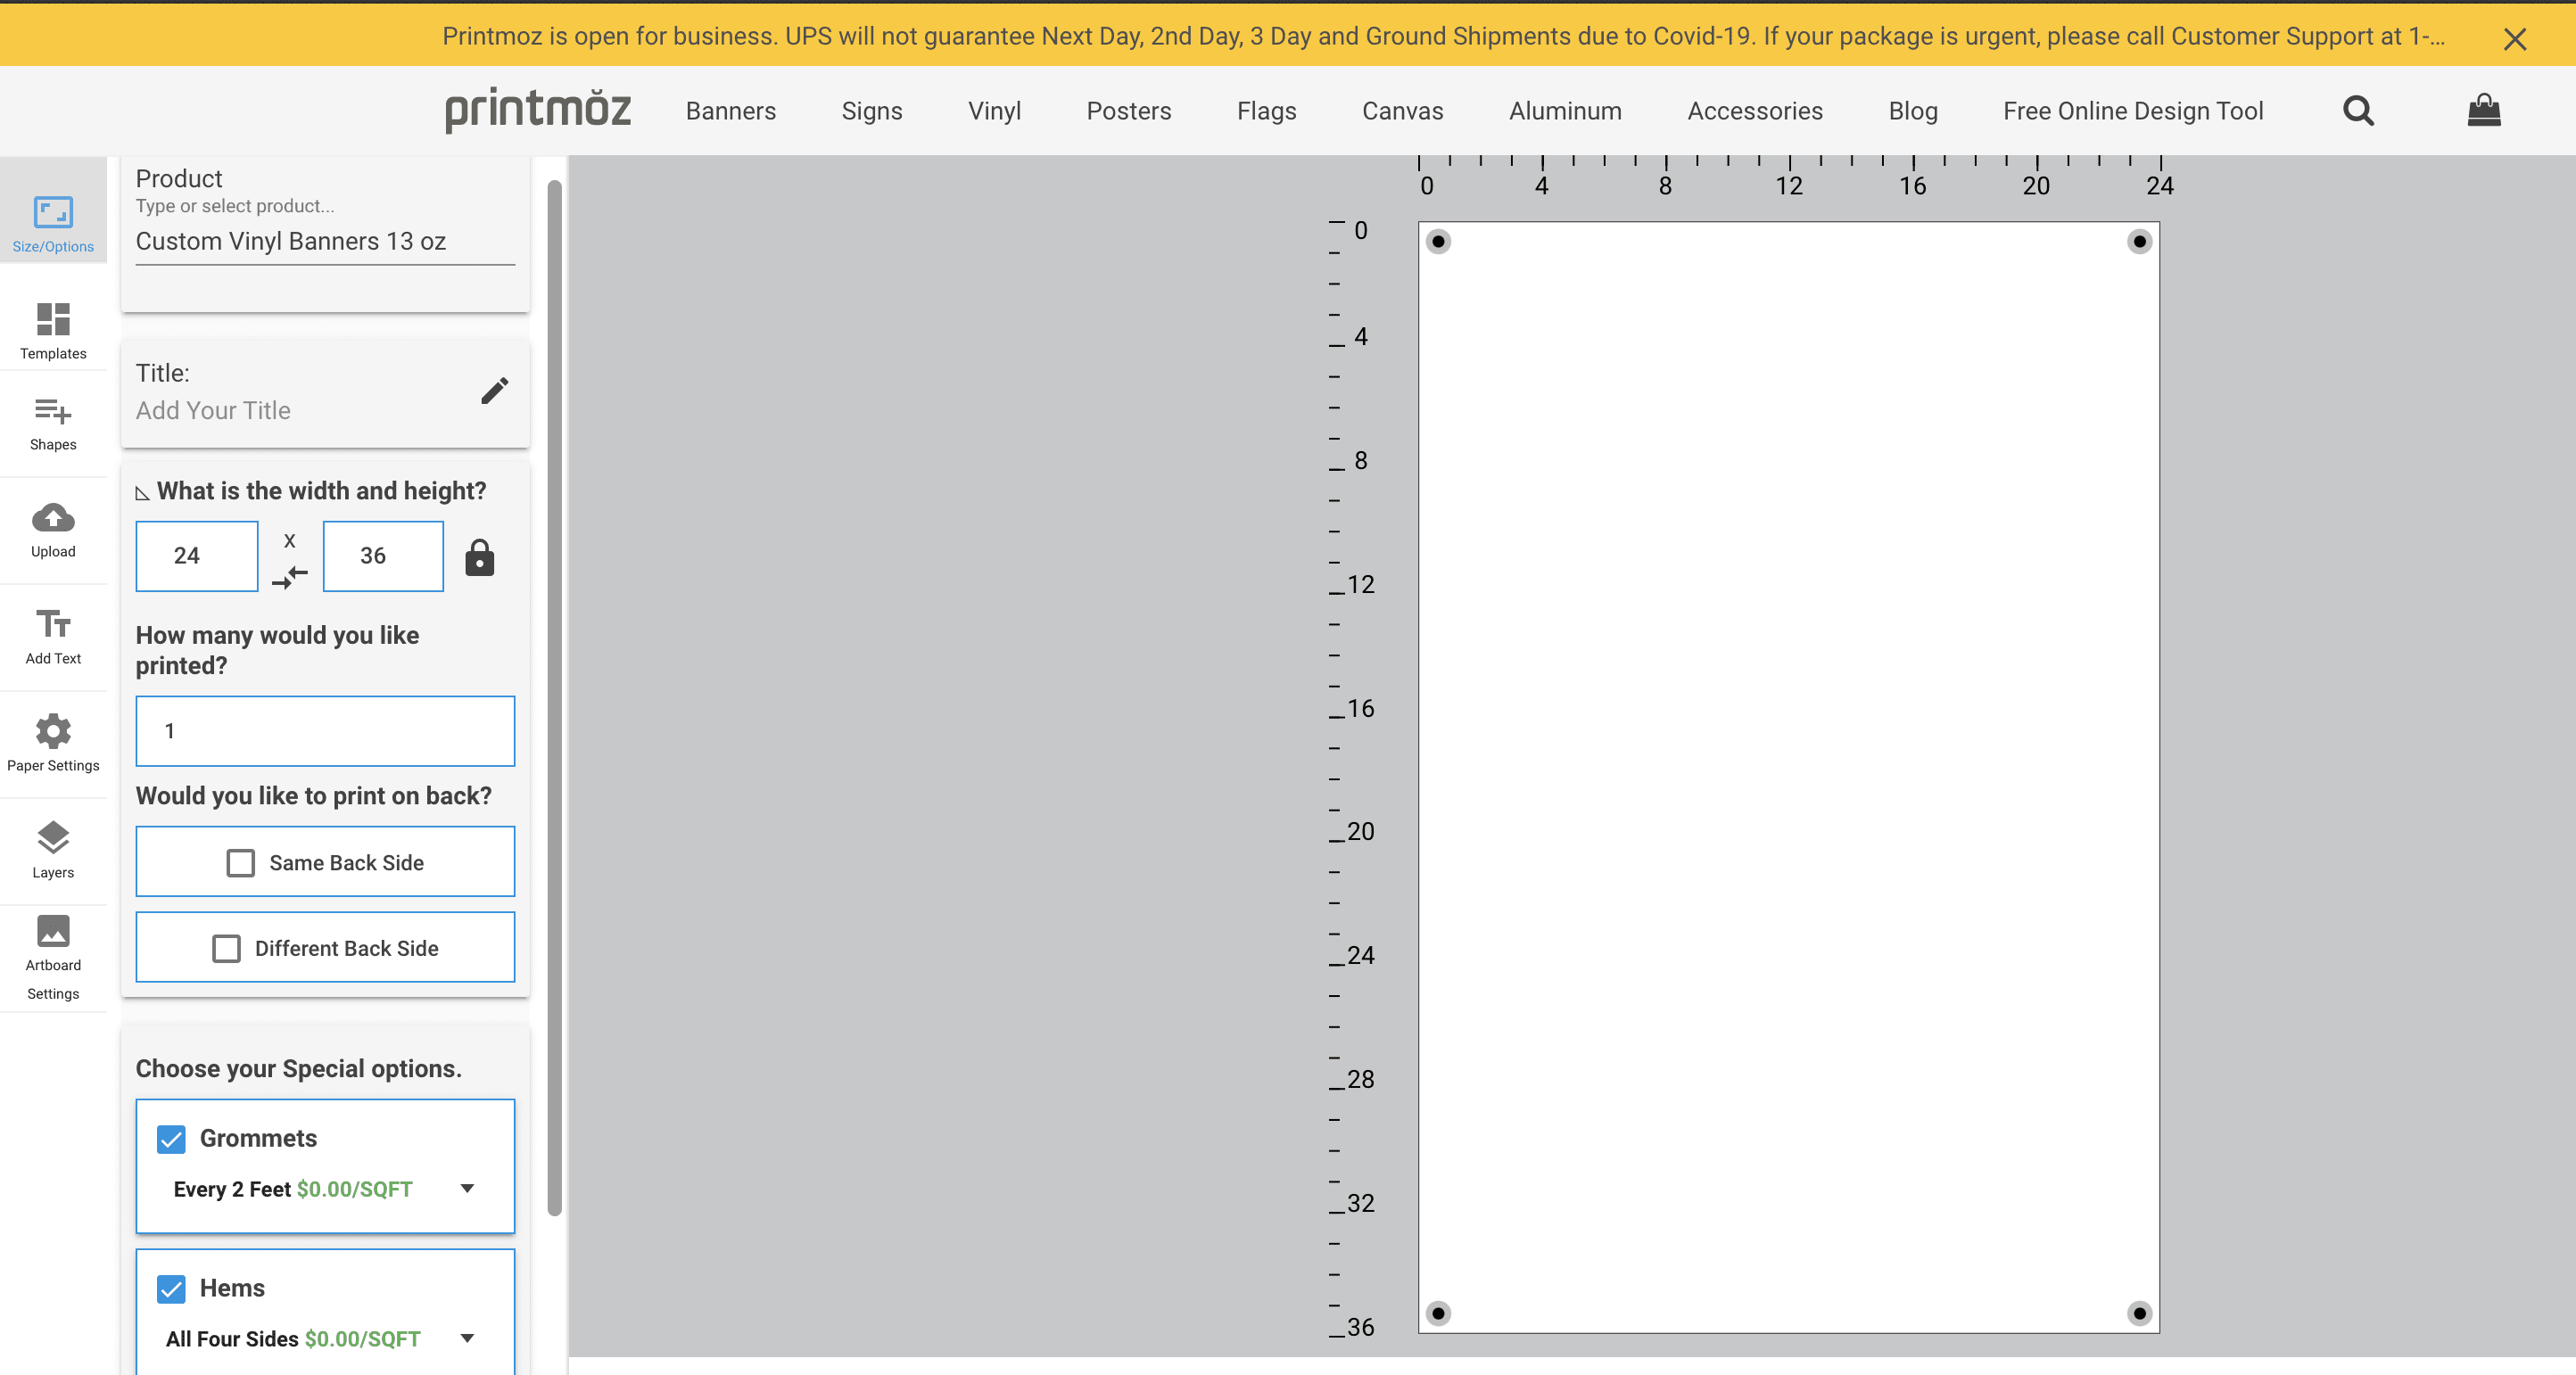
Task: Select the Add Text tool
Action: [53, 624]
